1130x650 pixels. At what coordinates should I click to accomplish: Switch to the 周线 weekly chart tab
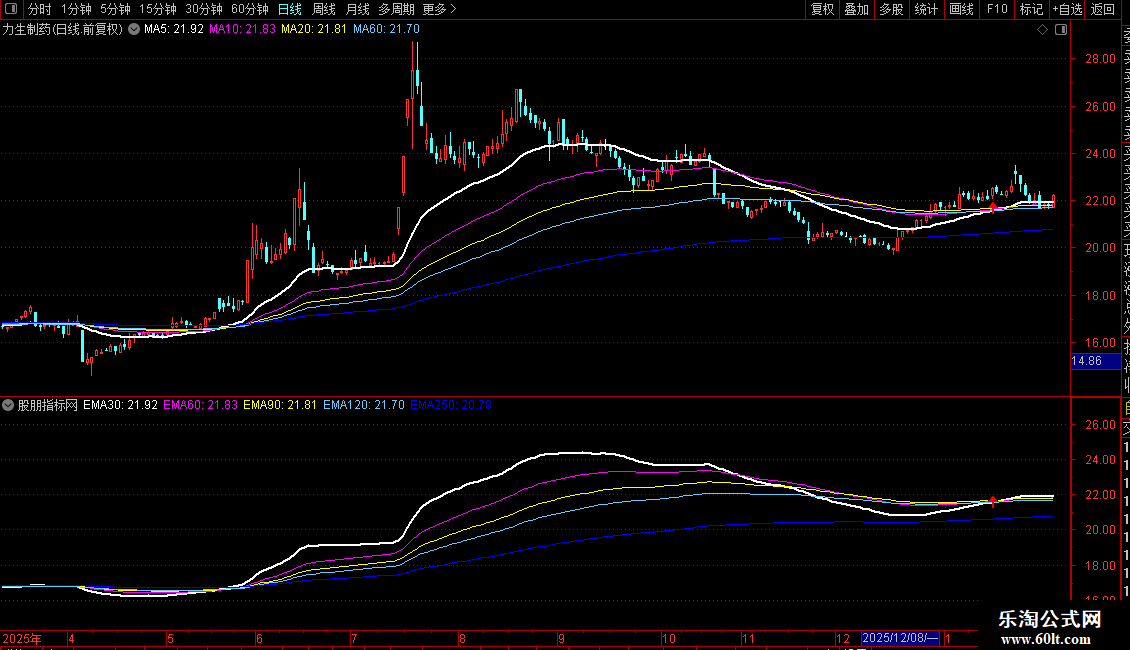324,9
